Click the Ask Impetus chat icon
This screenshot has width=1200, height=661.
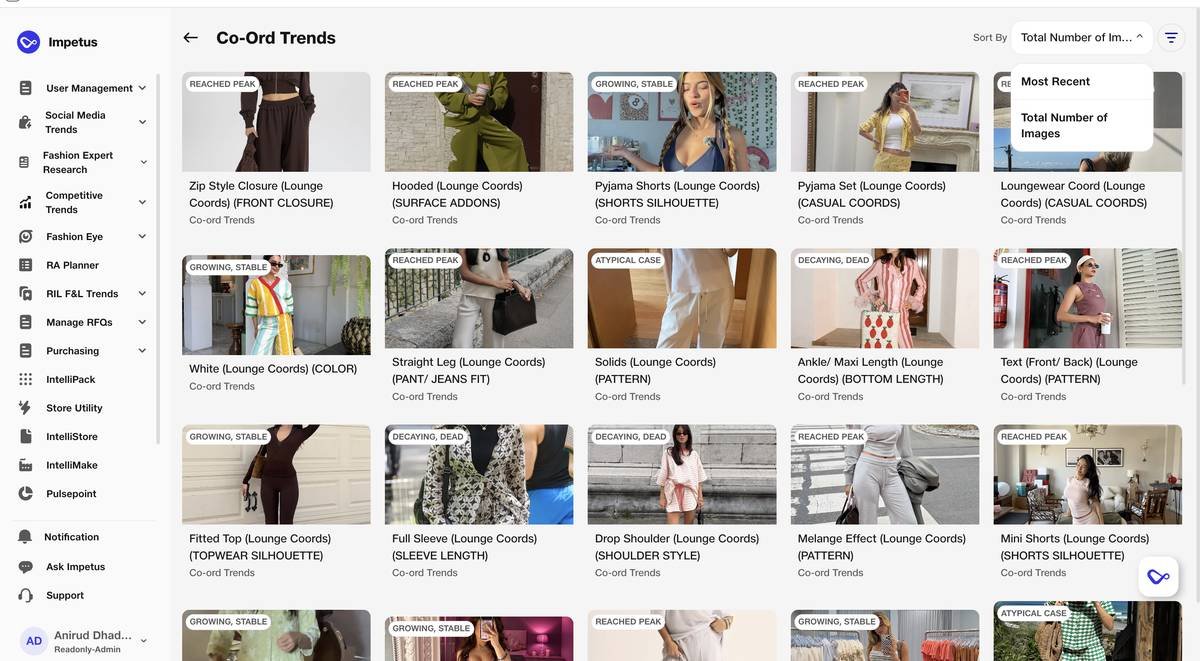pyautogui.click(x=25, y=567)
